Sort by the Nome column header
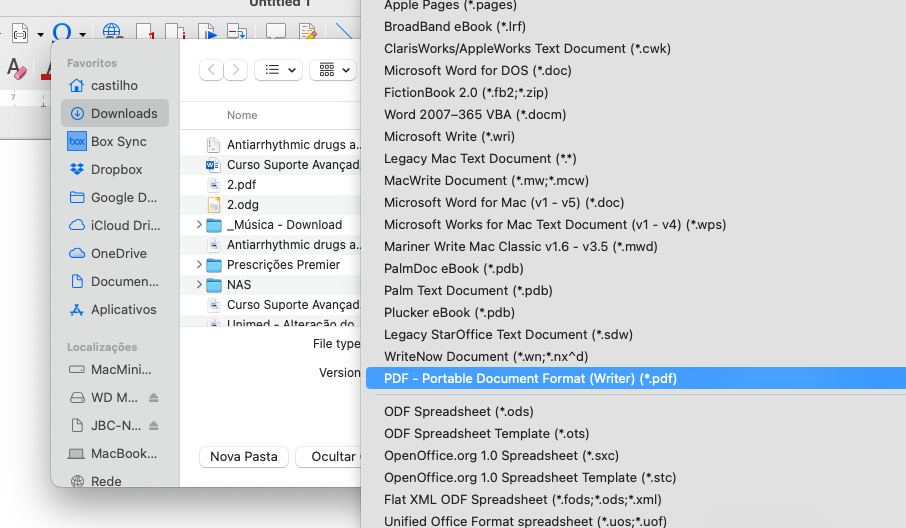Image resolution: width=906 pixels, height=528 pixels. pyautogui.click(x=242, y=115)
